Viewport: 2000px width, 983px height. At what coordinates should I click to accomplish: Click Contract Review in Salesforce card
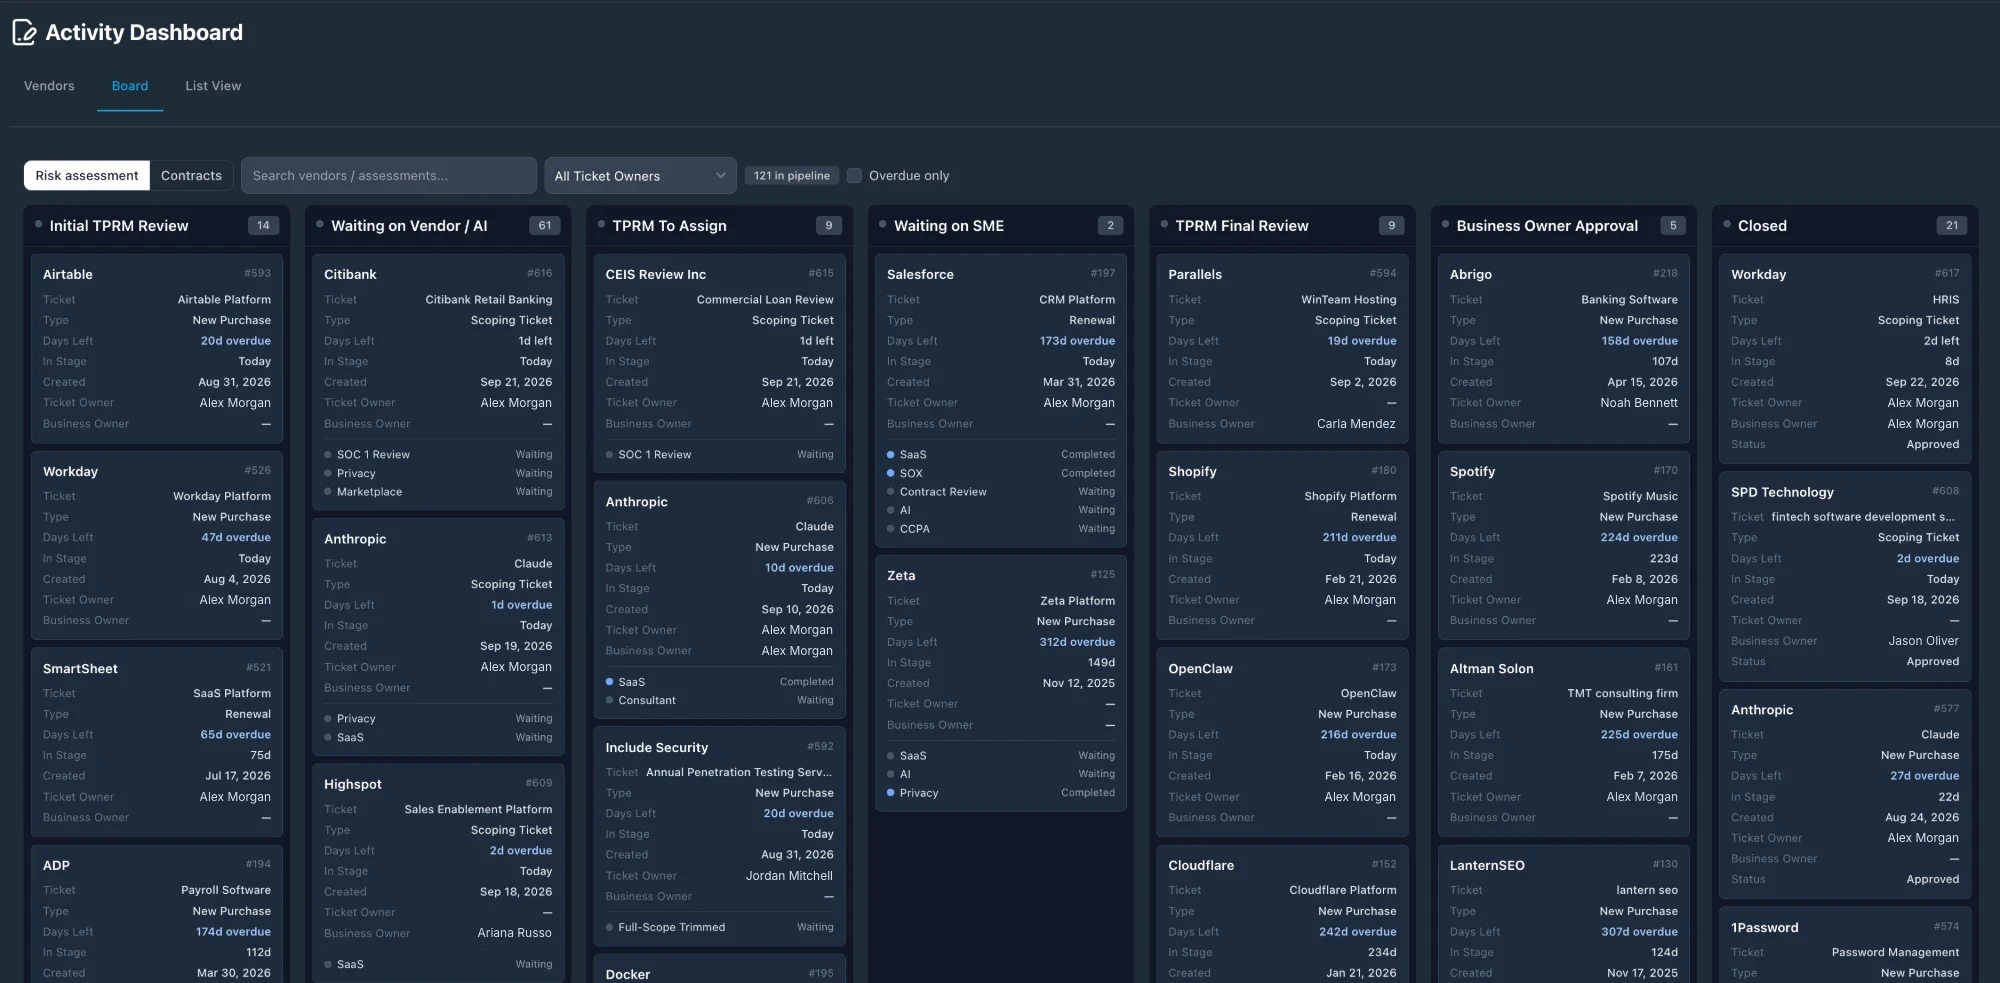click(x=943, y=492)
